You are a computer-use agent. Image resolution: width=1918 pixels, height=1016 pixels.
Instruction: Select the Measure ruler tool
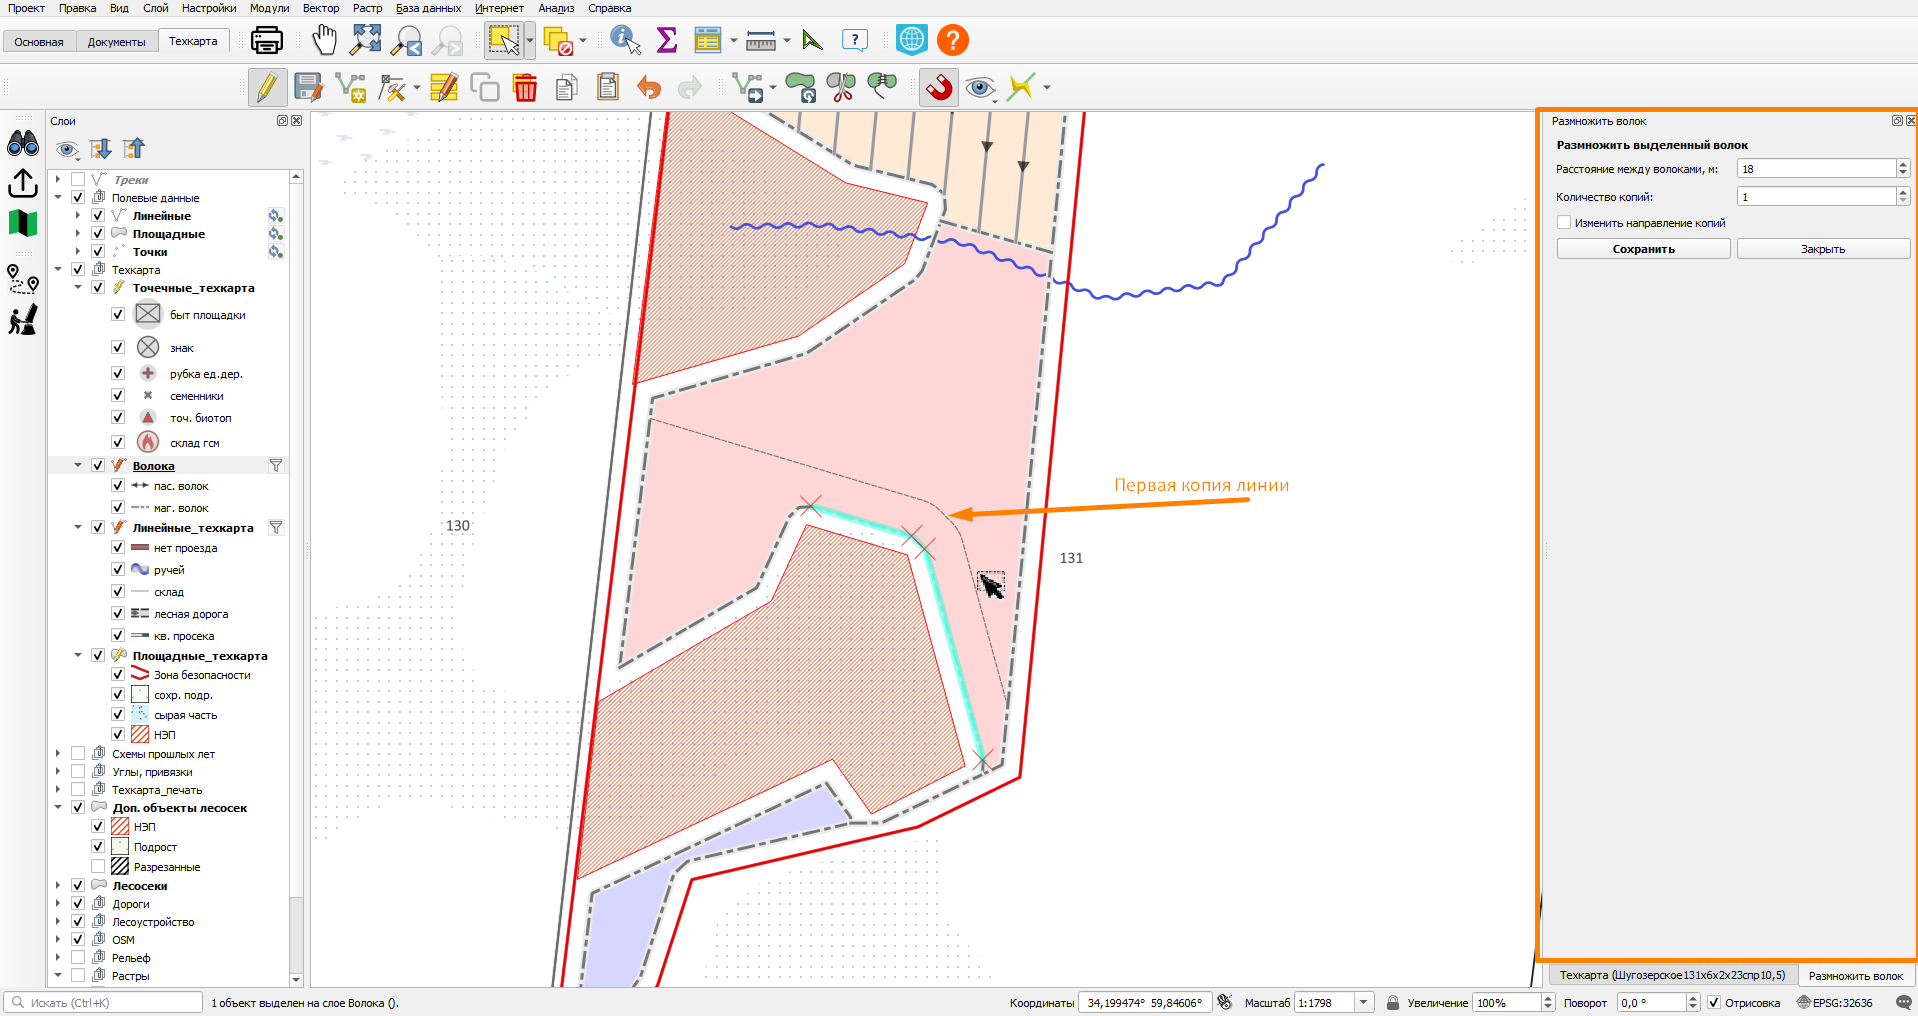click(761, 41)
